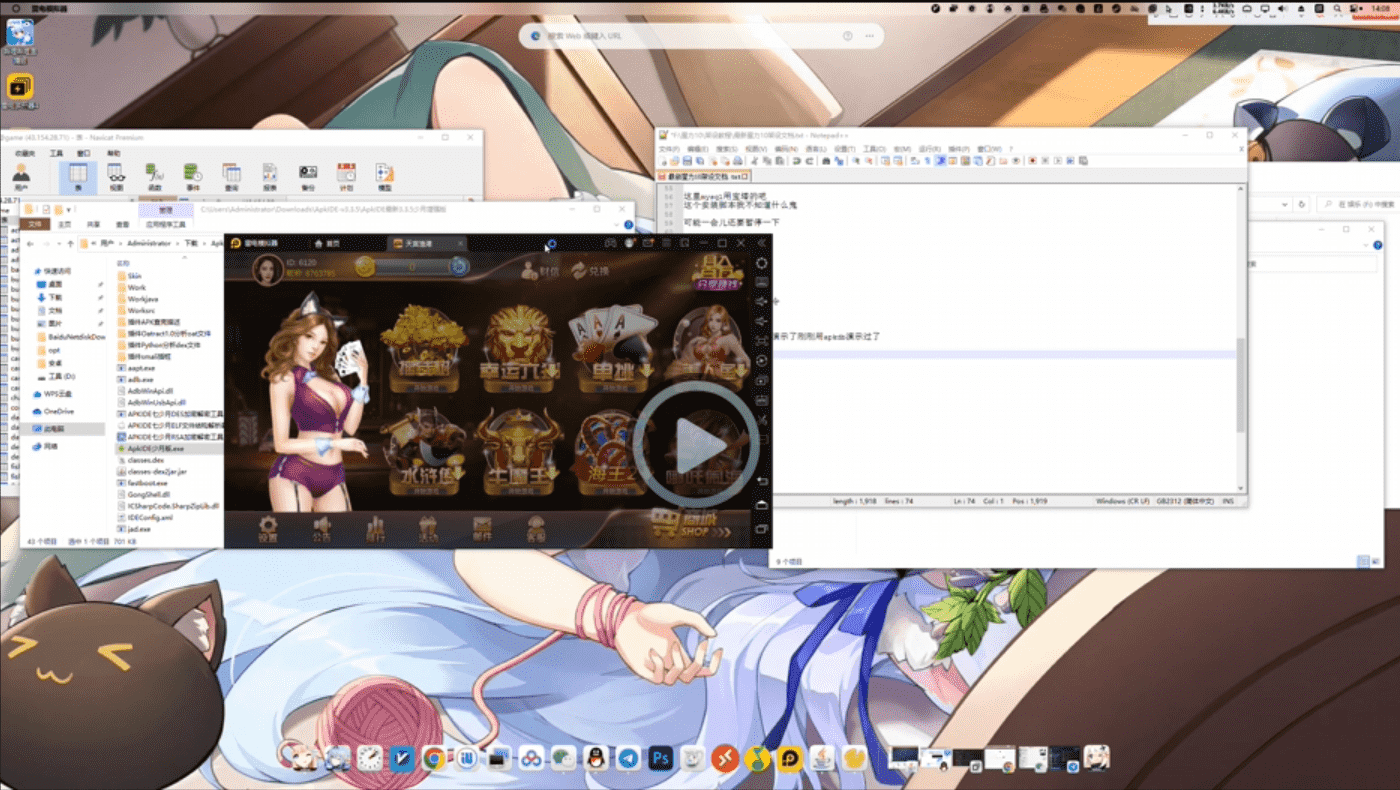
Task: Open Chrome from the dock
Action: coord(433,758)
